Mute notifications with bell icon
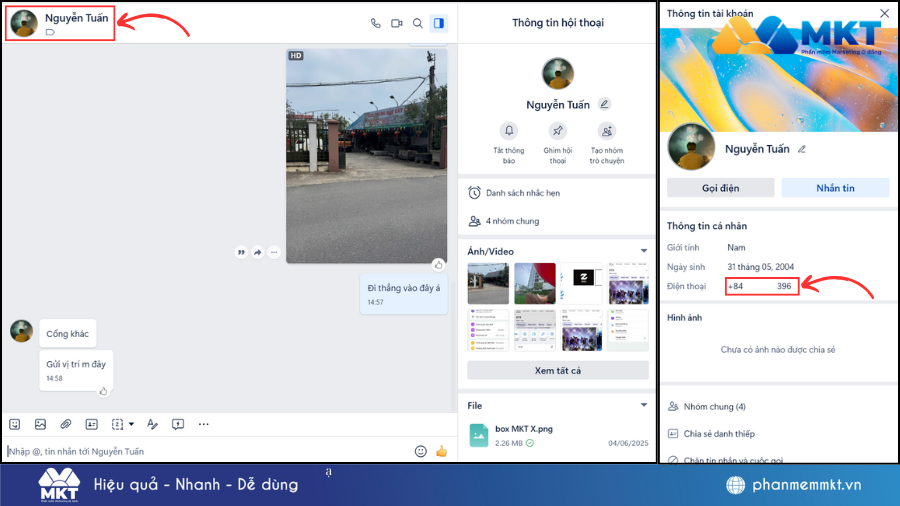The height and width of the screenshot is (506, 900). click(509, 131)
